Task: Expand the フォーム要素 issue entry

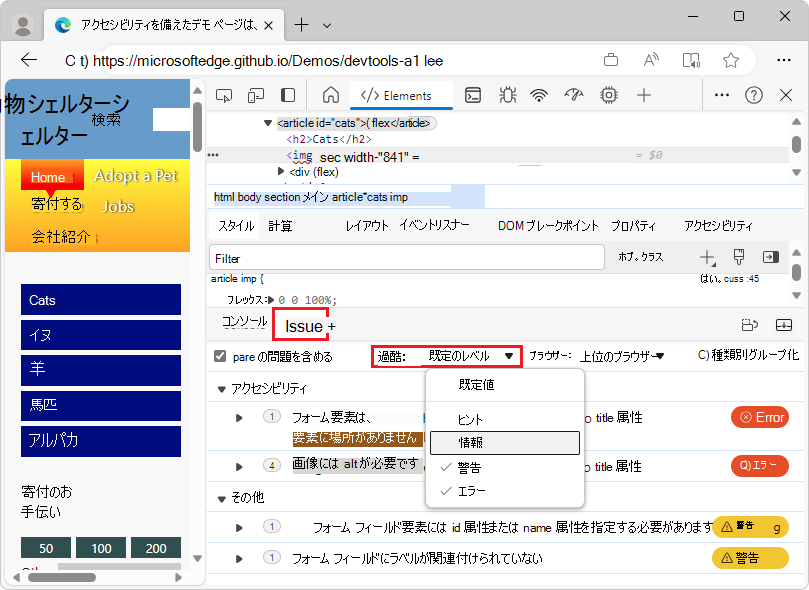Action: click(x=236, y=417)
